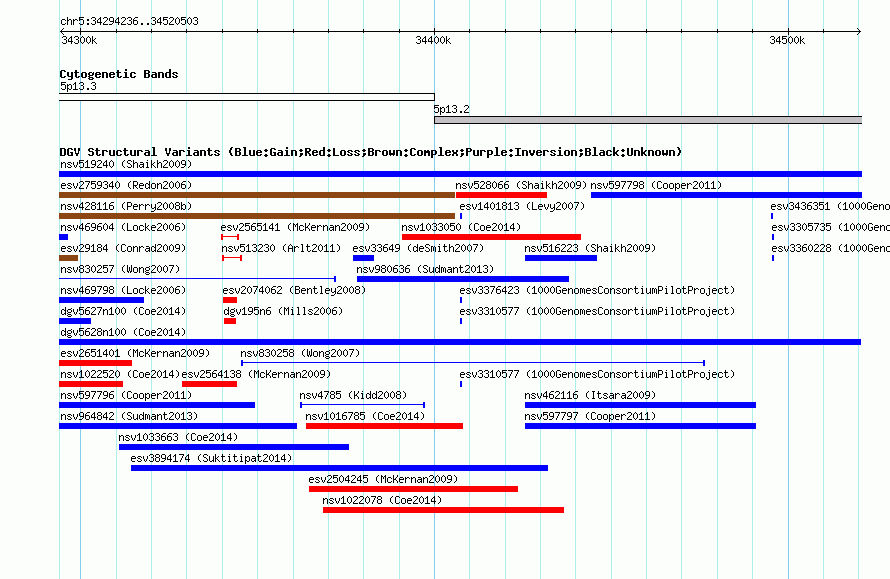Click the blue nsv462116 gain bar
This screenshot has height=579, width=890.
click(640, 405)
